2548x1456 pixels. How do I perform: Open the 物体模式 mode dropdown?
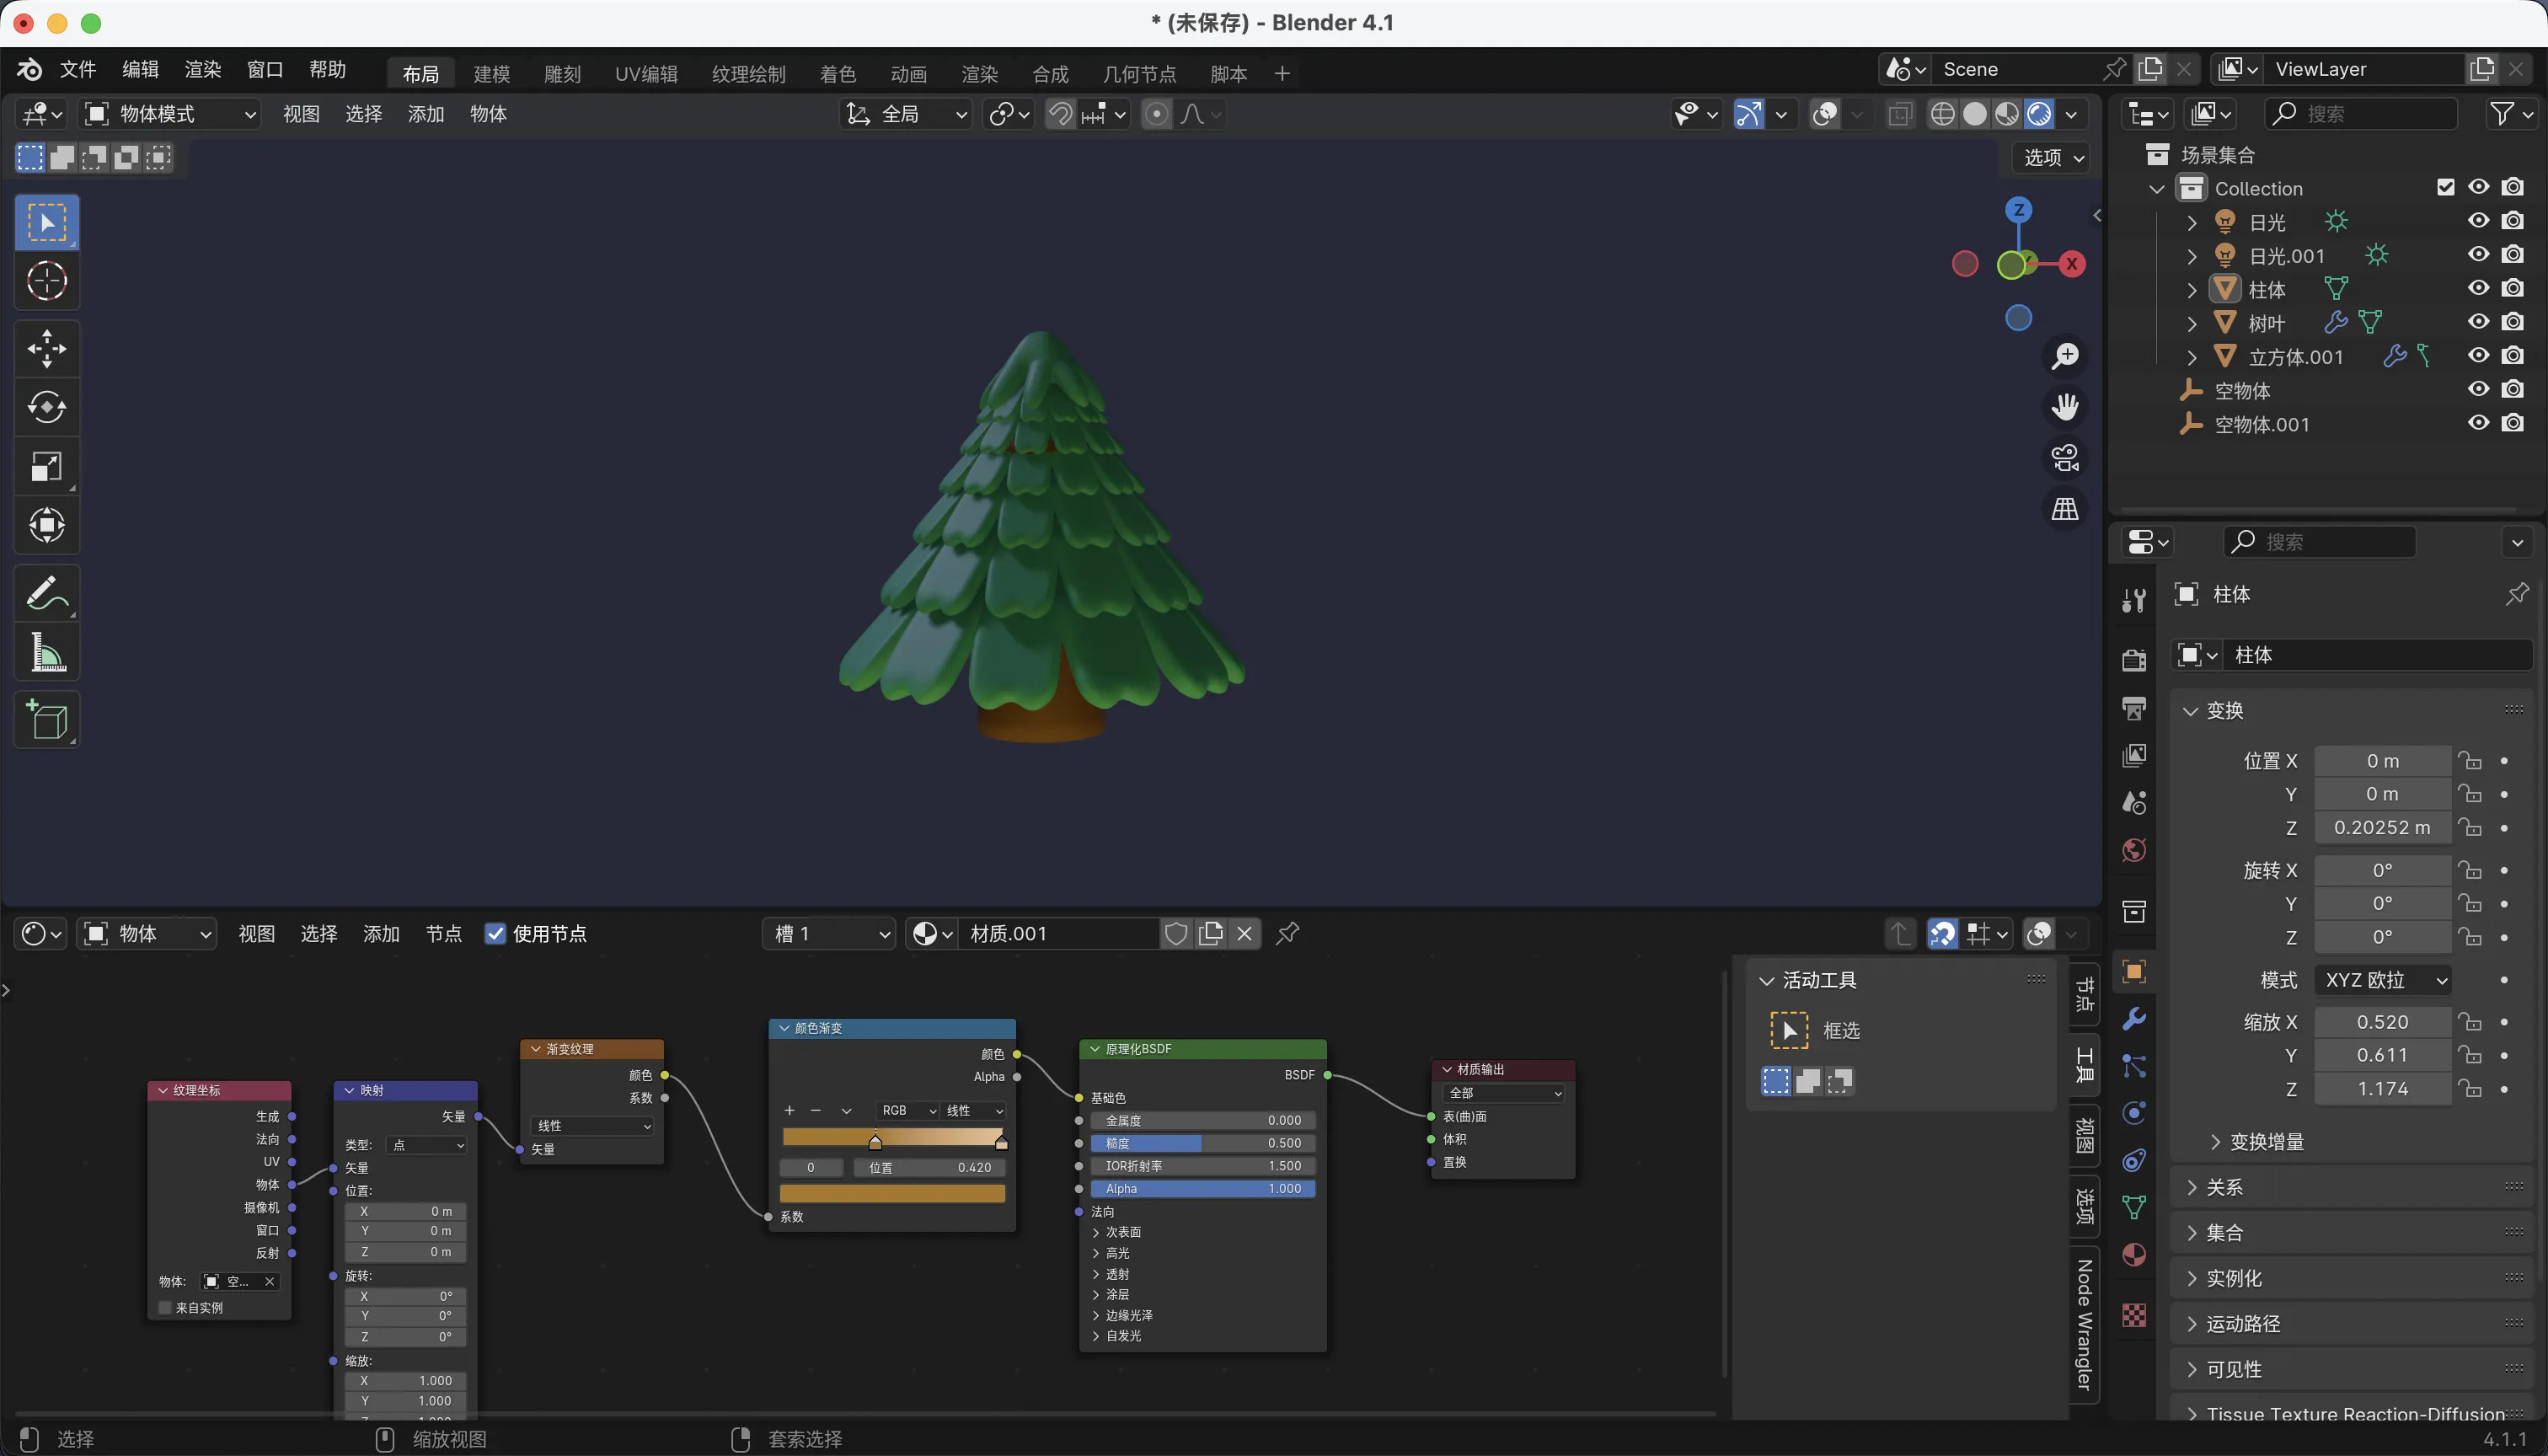168,114
